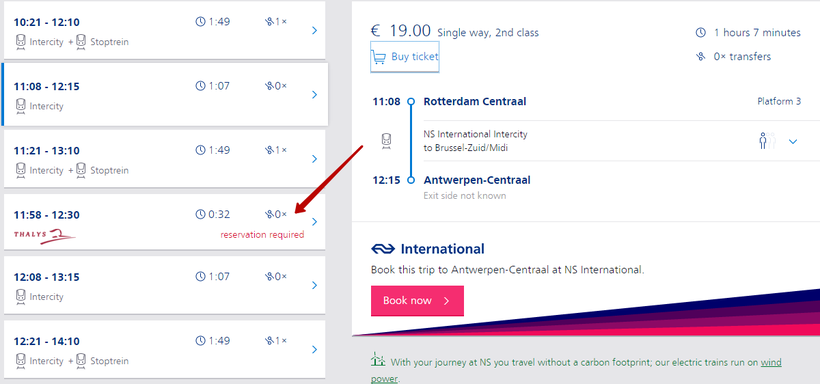Image resolution: width=820 pixels, height=384 pixels.
Task: Select the 11:21 - 13:10 trip option
Action: pos(165,159)
